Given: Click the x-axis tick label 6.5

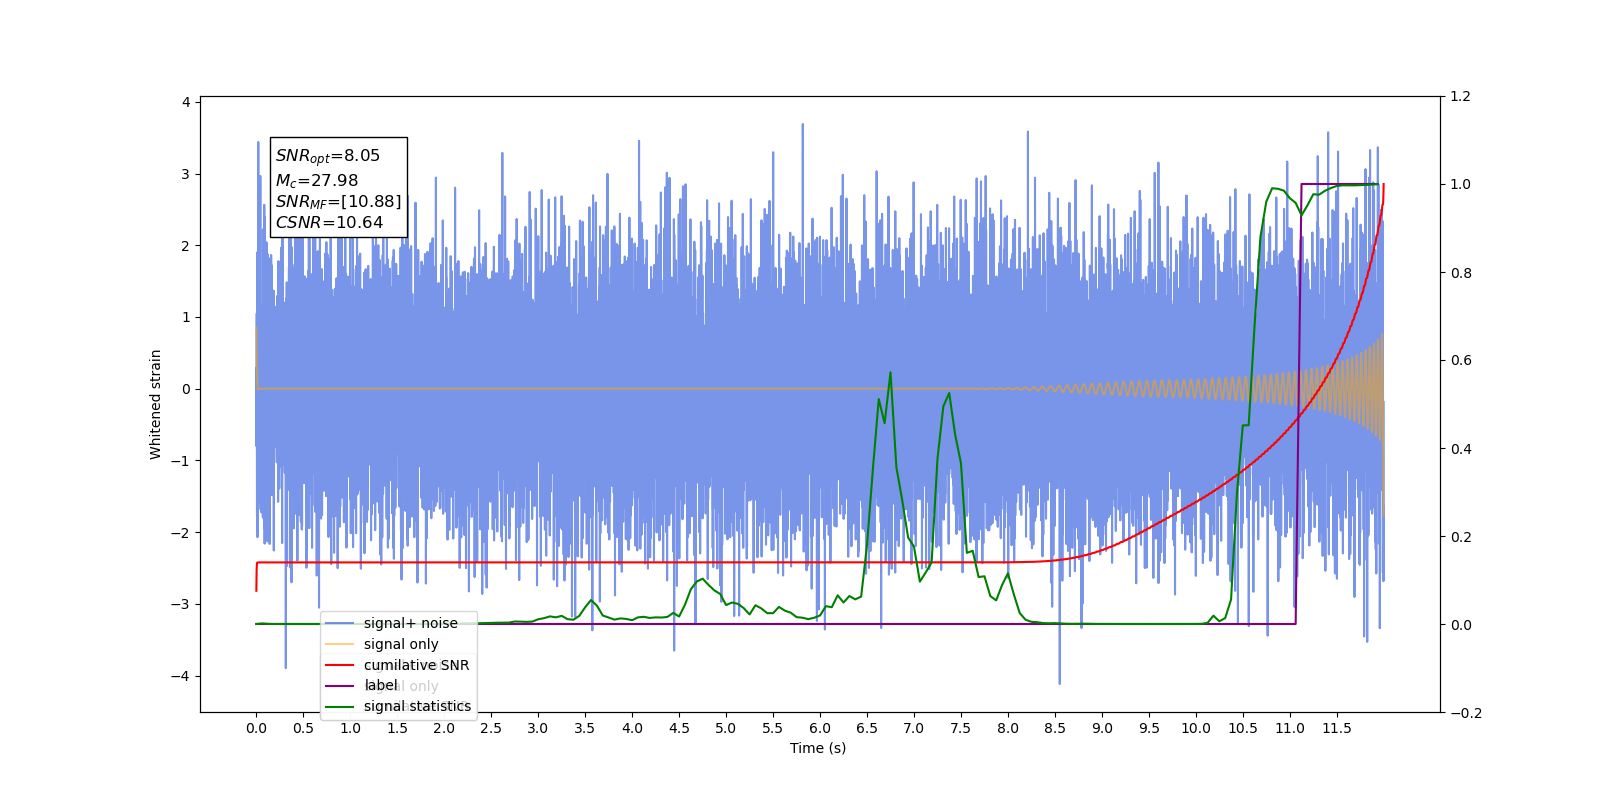Looking at the screenshot, I should pyautogui.click(x=867, y=728).
